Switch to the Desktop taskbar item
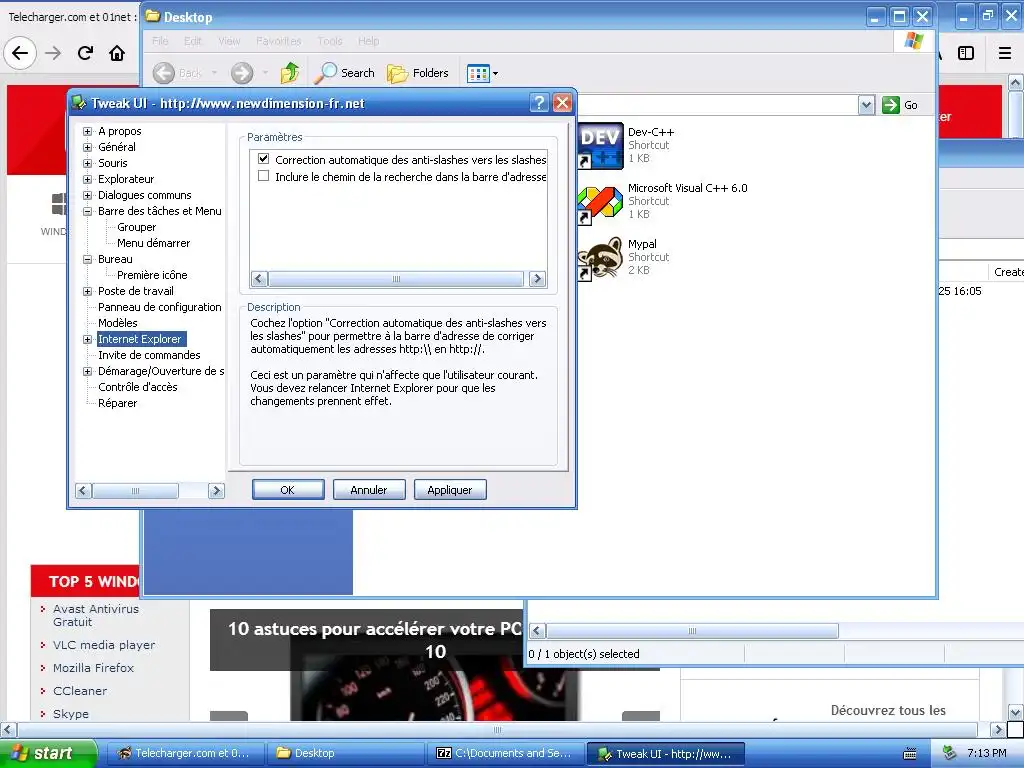Screen dimensions: 1024x768 click(345, 754)
